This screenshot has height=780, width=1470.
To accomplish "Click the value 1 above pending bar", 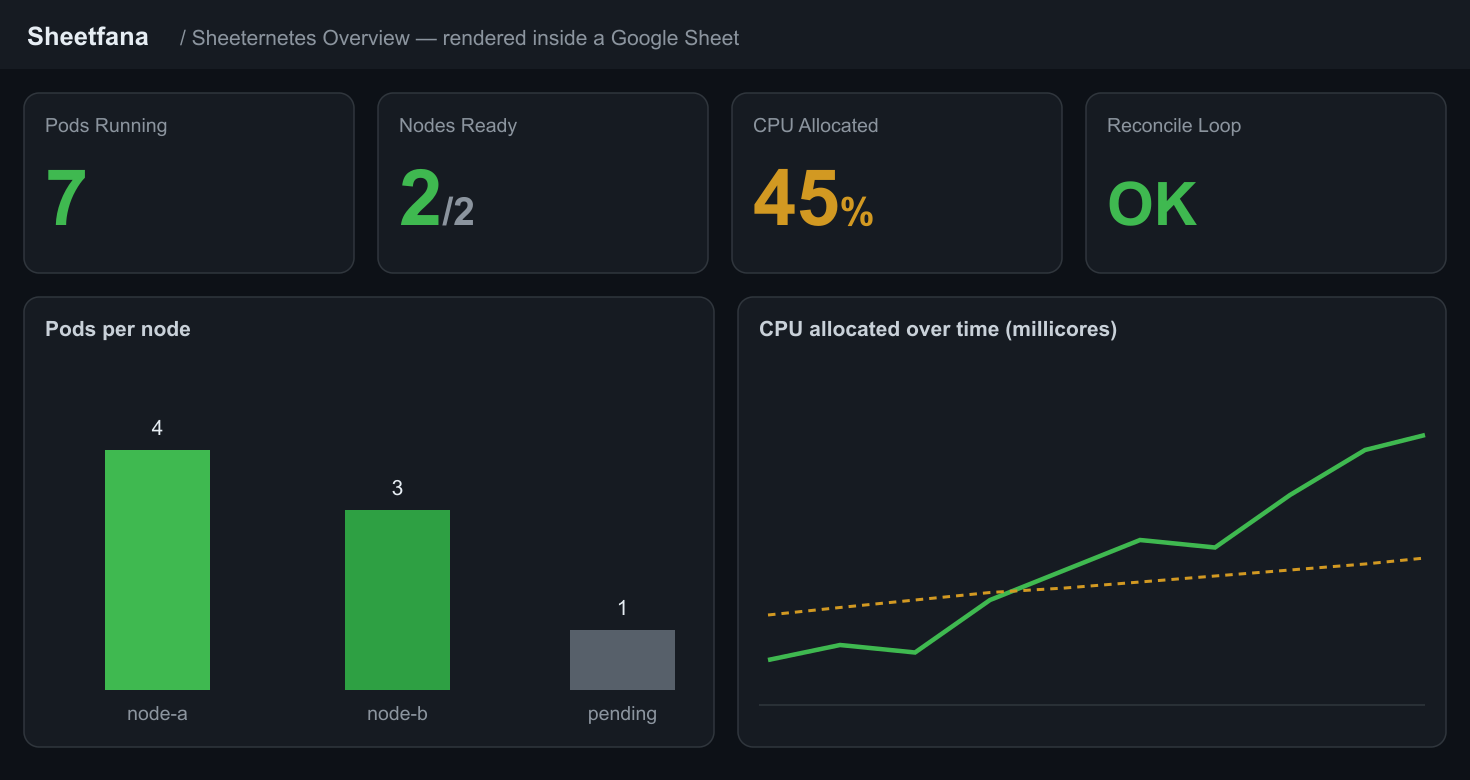I will click(x=622, y=608).
